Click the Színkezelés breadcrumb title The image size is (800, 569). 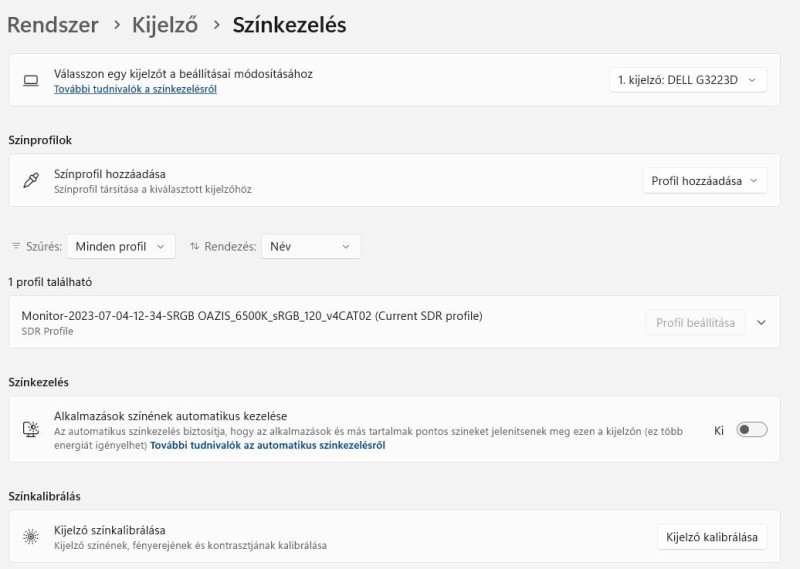(x=289, y=25)
